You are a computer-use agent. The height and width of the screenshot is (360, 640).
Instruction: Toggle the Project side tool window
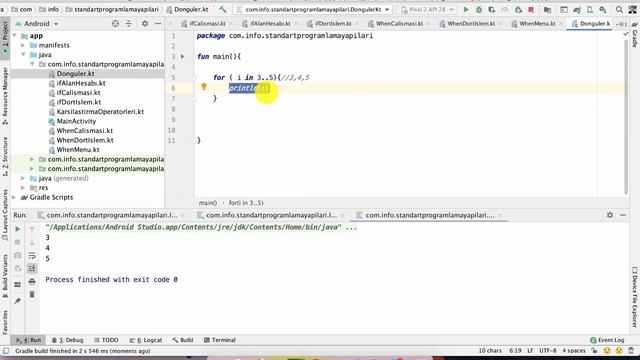[5, 38]
